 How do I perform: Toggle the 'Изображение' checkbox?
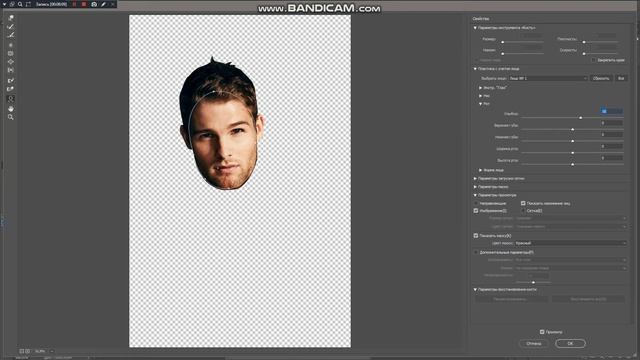(476, 211)
